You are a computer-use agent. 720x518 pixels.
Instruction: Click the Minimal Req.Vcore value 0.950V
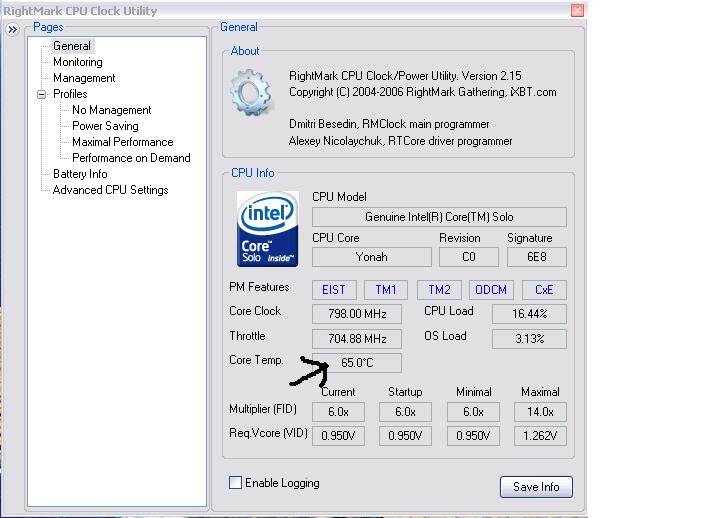(473, 436)
